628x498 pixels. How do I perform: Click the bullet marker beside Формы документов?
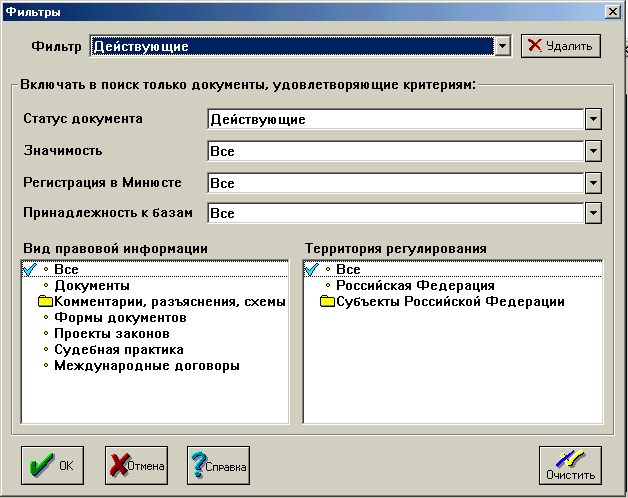46,318
